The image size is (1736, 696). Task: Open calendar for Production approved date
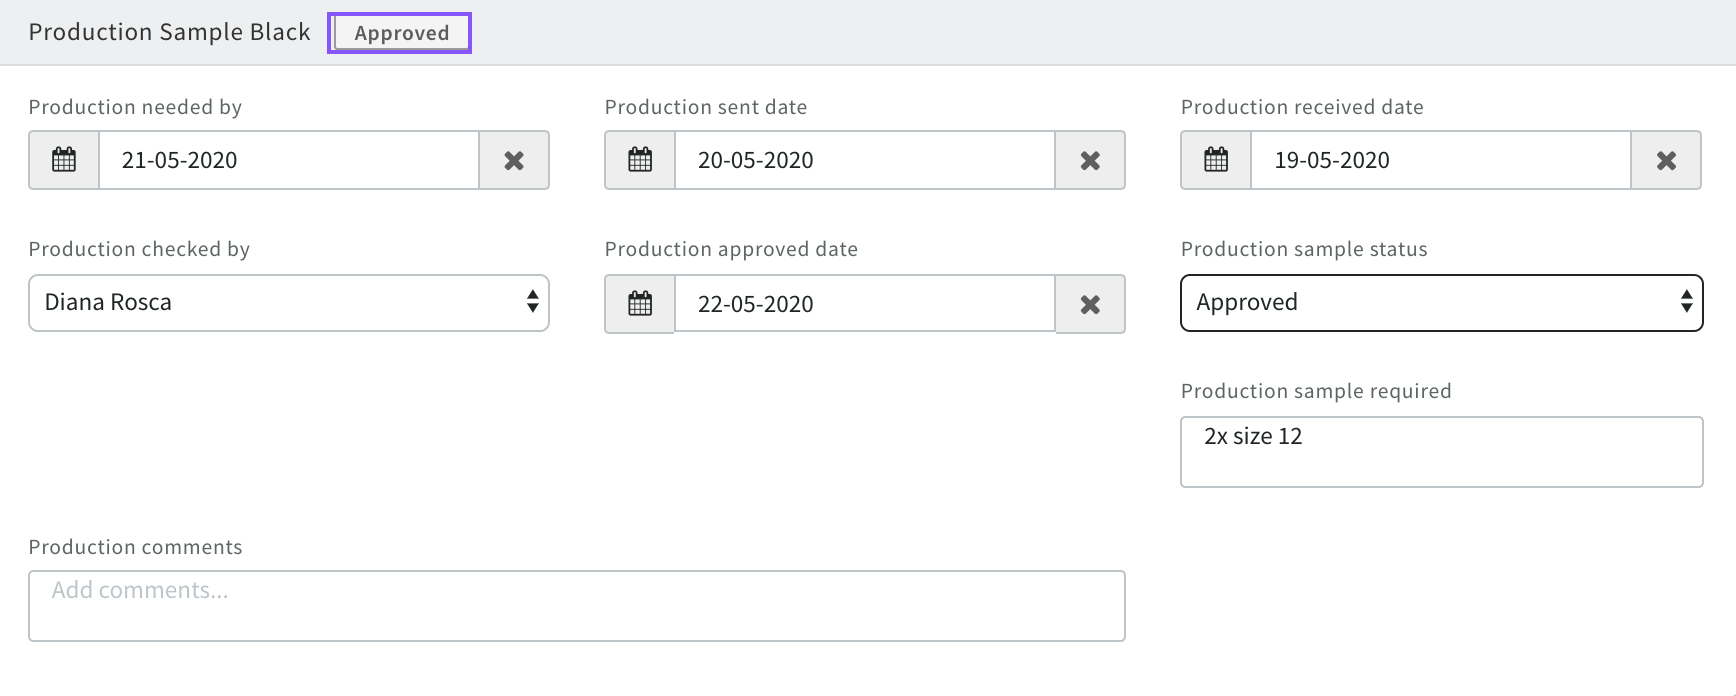tap(640, 304)
